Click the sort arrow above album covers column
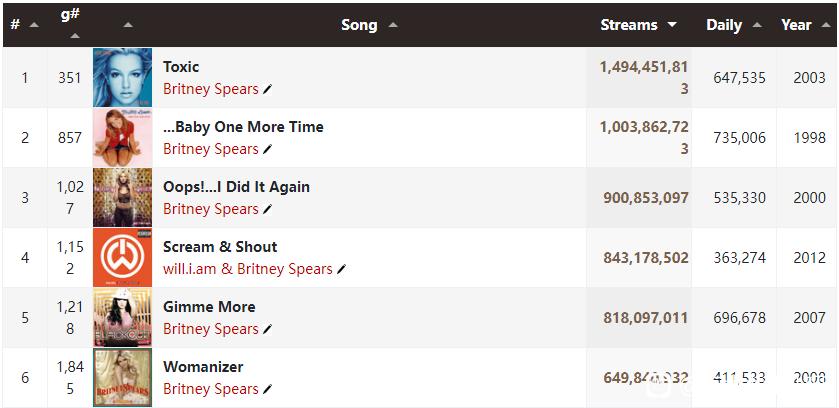 pyautogui.click(x=128, y=25)
